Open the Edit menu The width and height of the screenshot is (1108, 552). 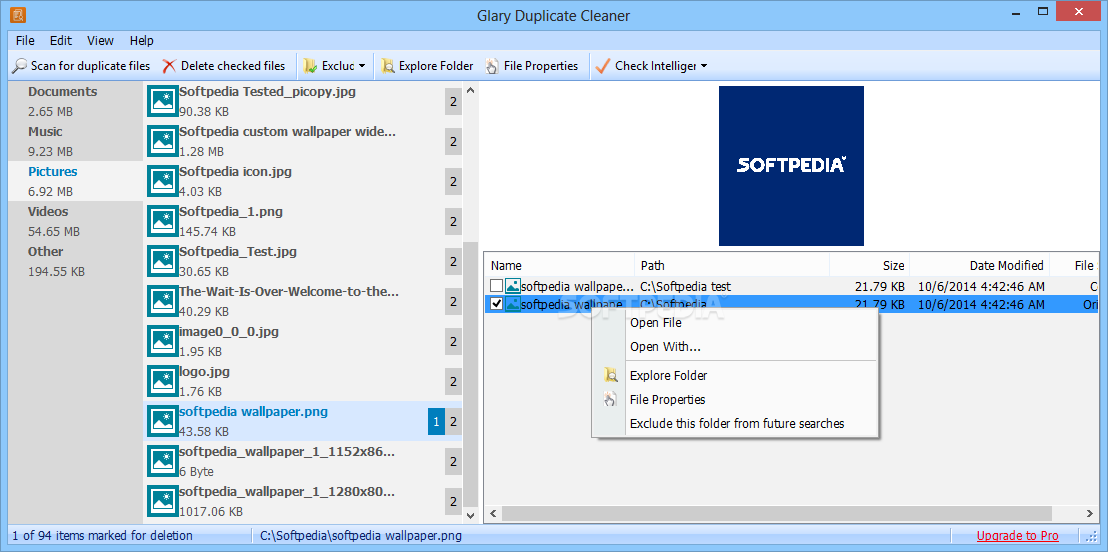pos(61,40)
